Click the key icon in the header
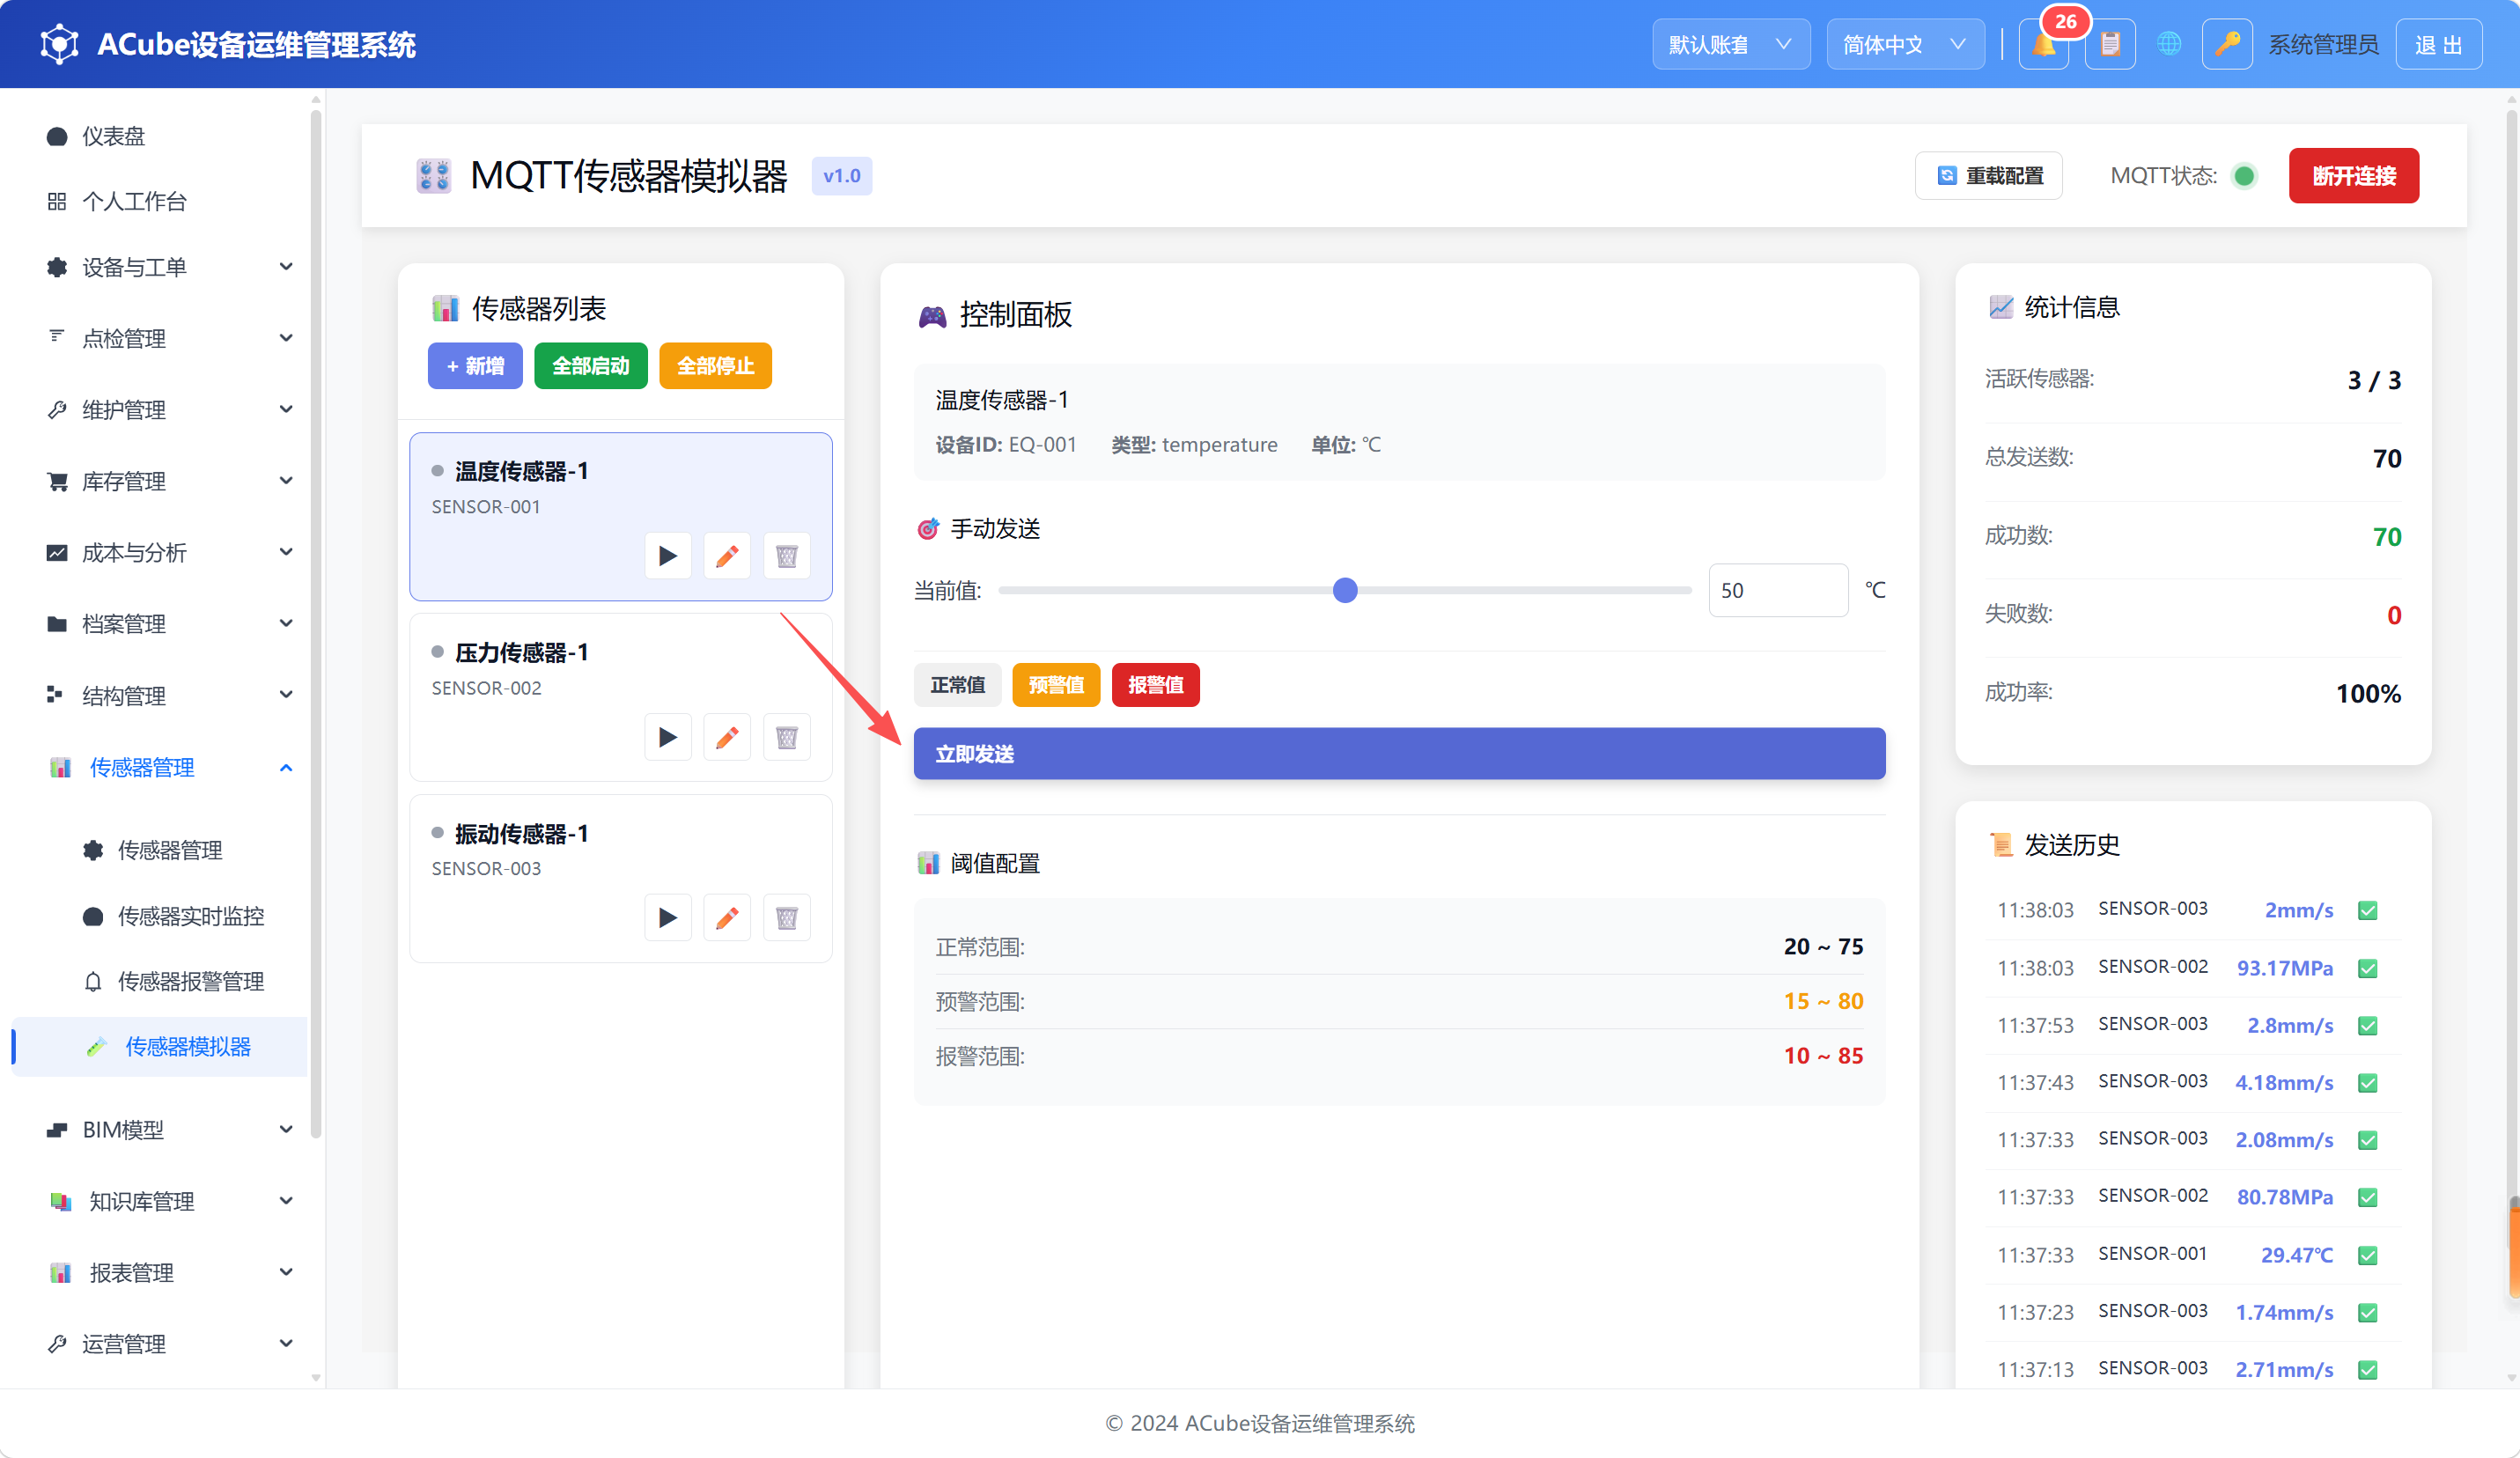Image resolution: width=2520 pixels, height=1458 pixels. tap(2227, 44)
